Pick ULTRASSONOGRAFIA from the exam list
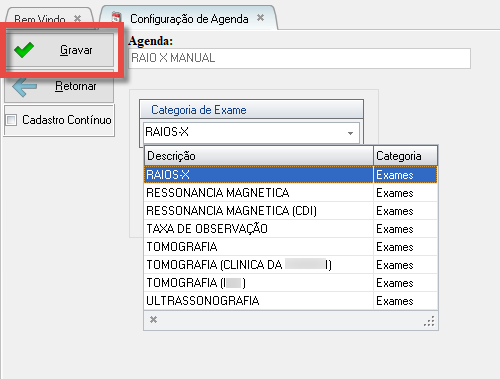The height and width of the screenshot is (379, 500). [291, 301]
